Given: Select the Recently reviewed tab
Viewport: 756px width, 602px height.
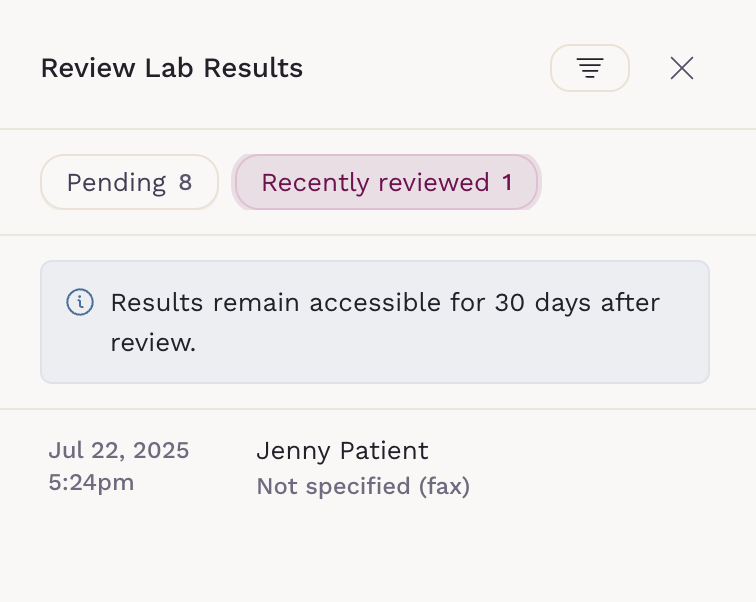Looking at the screenshot, I should tap(386, 182).
